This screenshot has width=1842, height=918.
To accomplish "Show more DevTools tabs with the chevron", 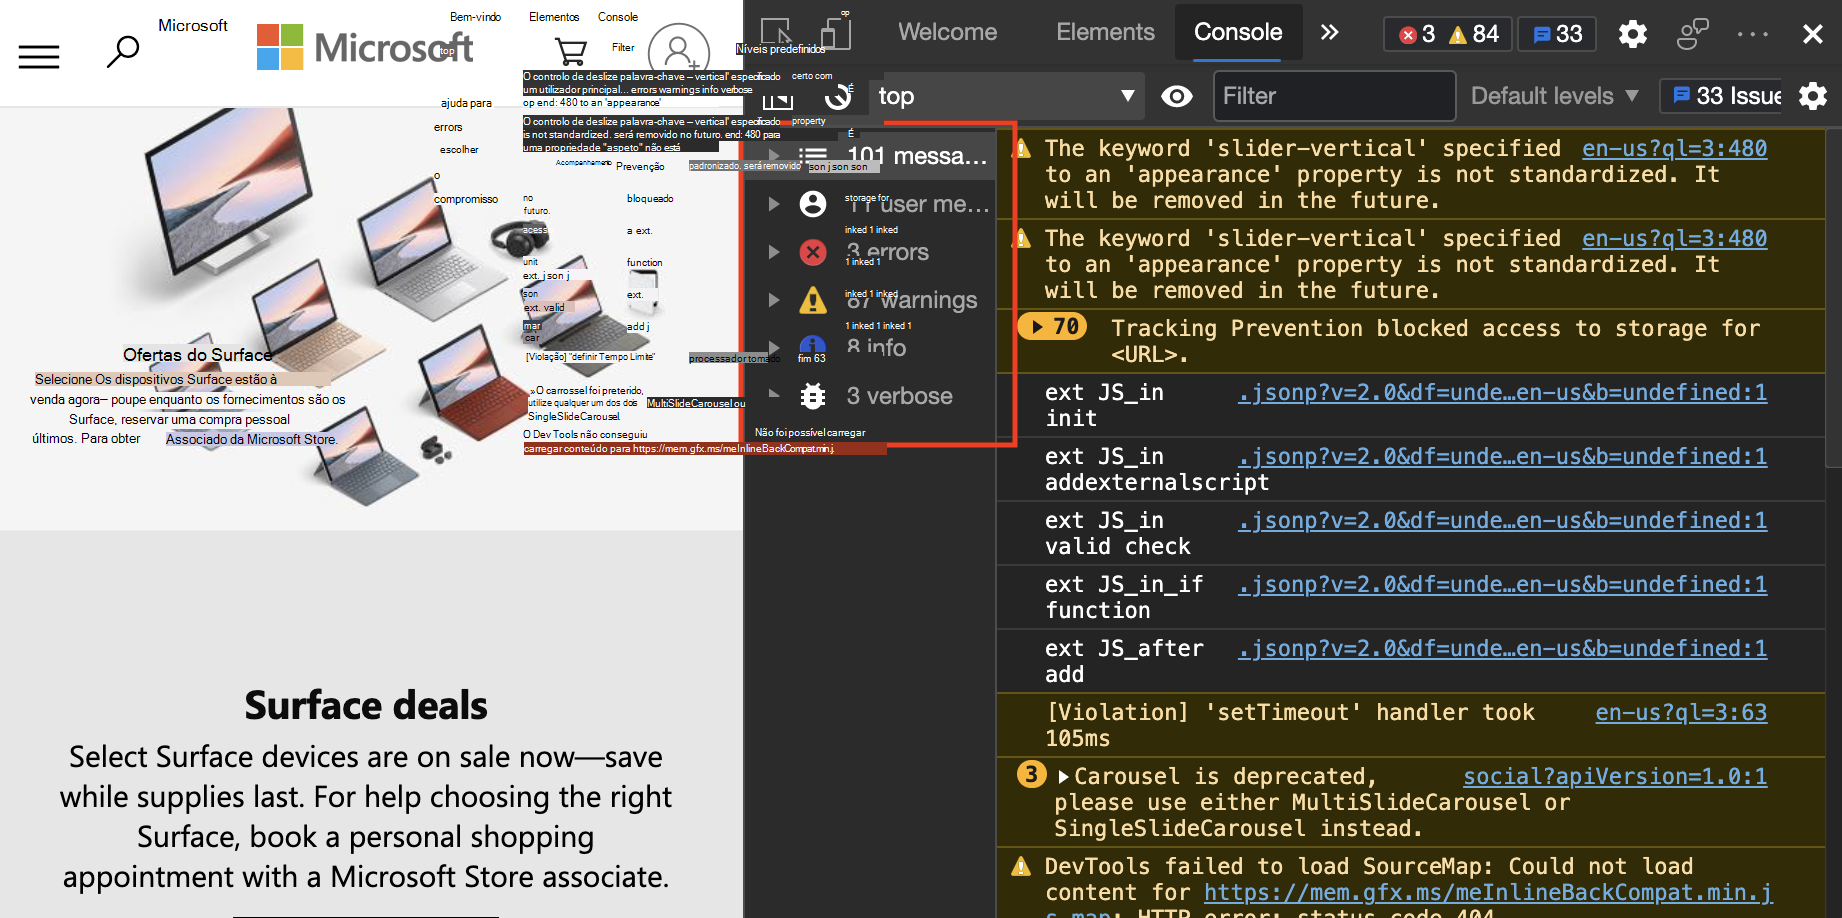I will 1329,32.
